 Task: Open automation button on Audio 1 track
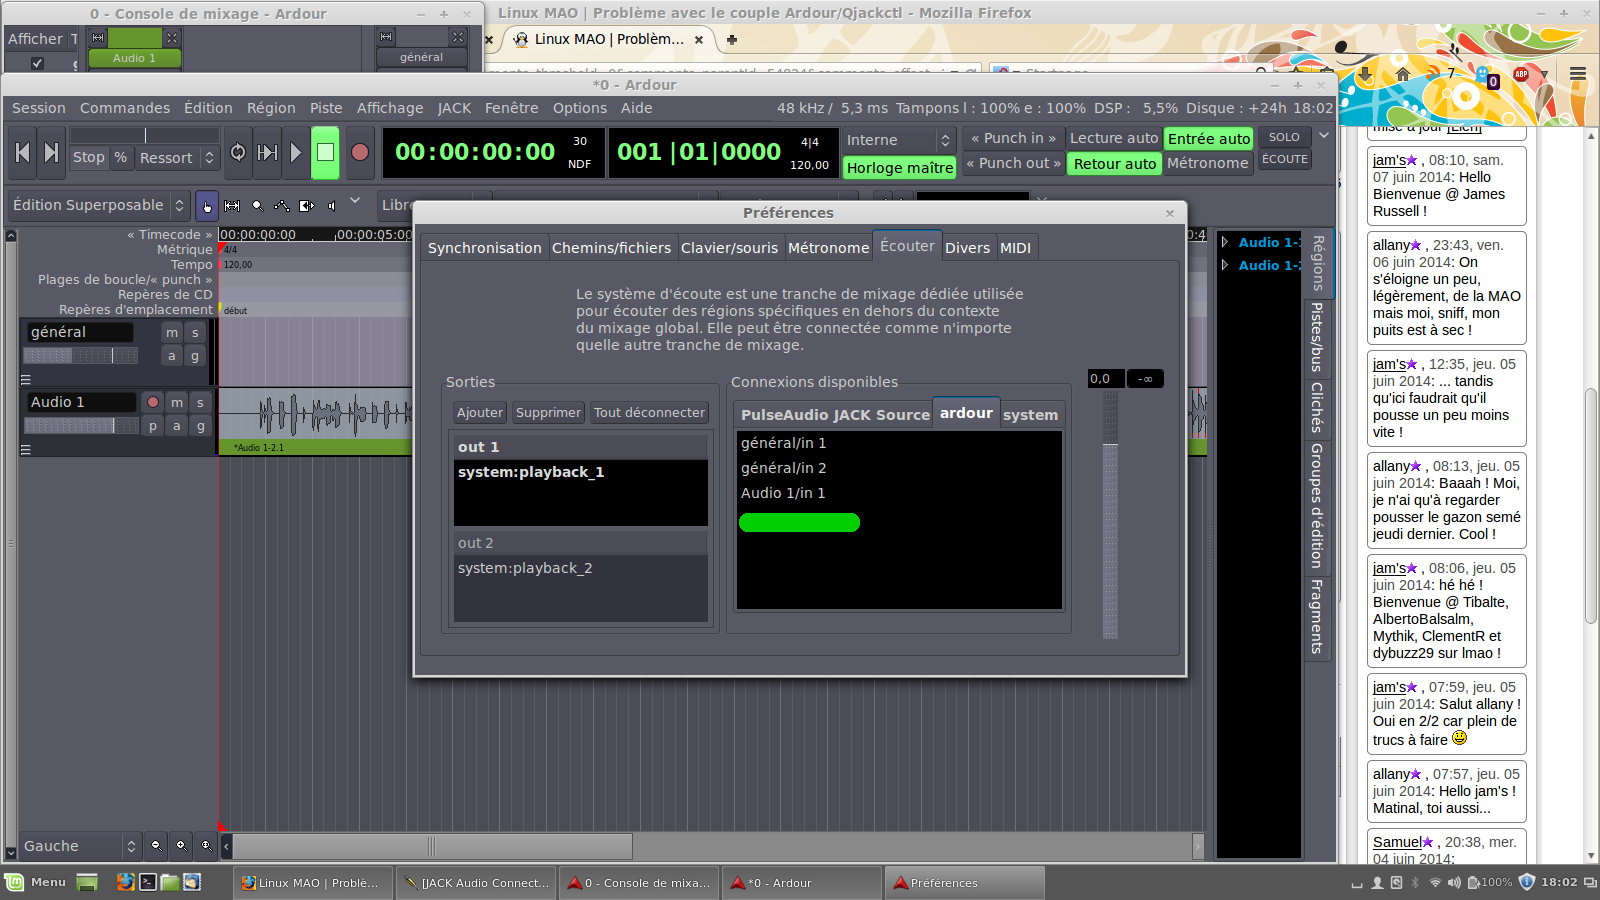tap(177, 425)
